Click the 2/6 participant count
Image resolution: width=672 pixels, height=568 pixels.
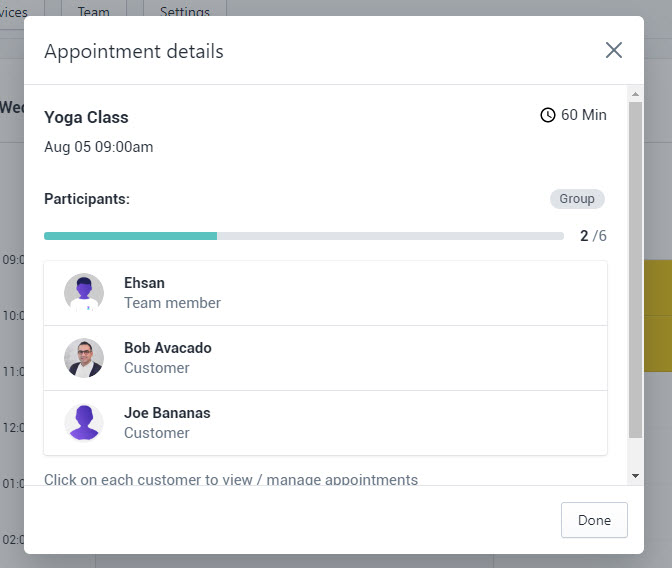click(593, 236)
